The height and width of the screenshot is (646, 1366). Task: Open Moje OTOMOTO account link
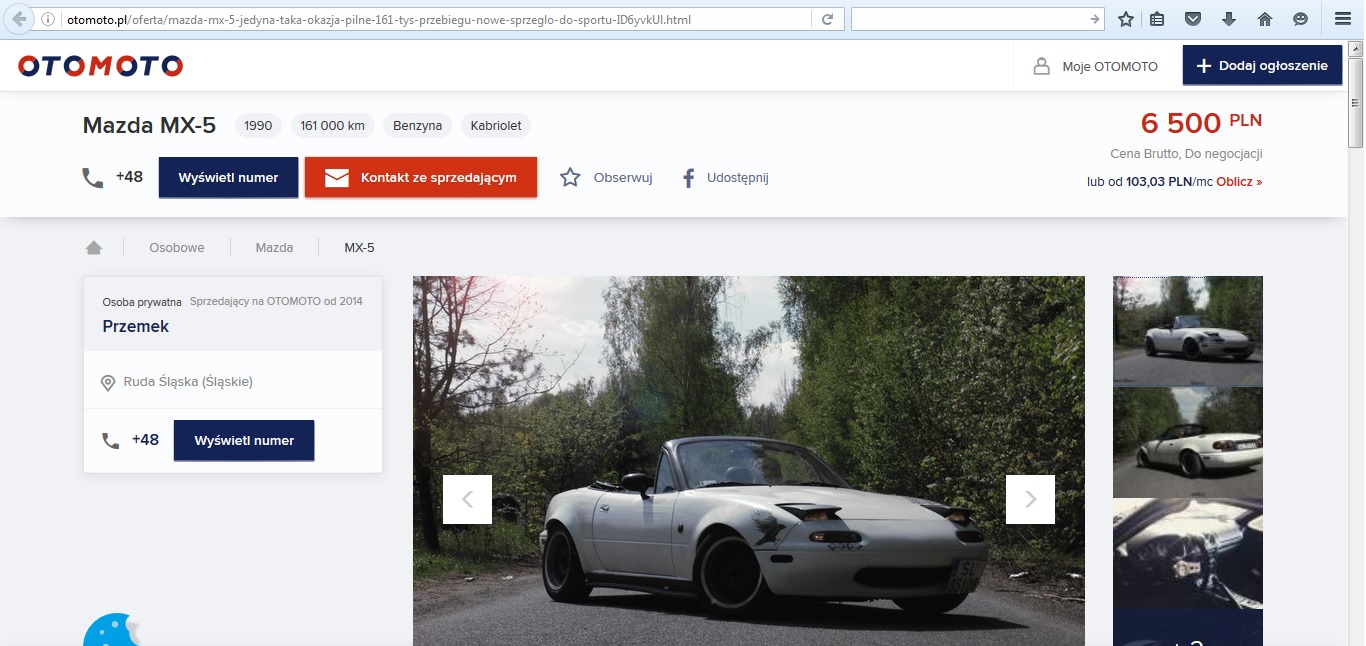[1110, 66]
